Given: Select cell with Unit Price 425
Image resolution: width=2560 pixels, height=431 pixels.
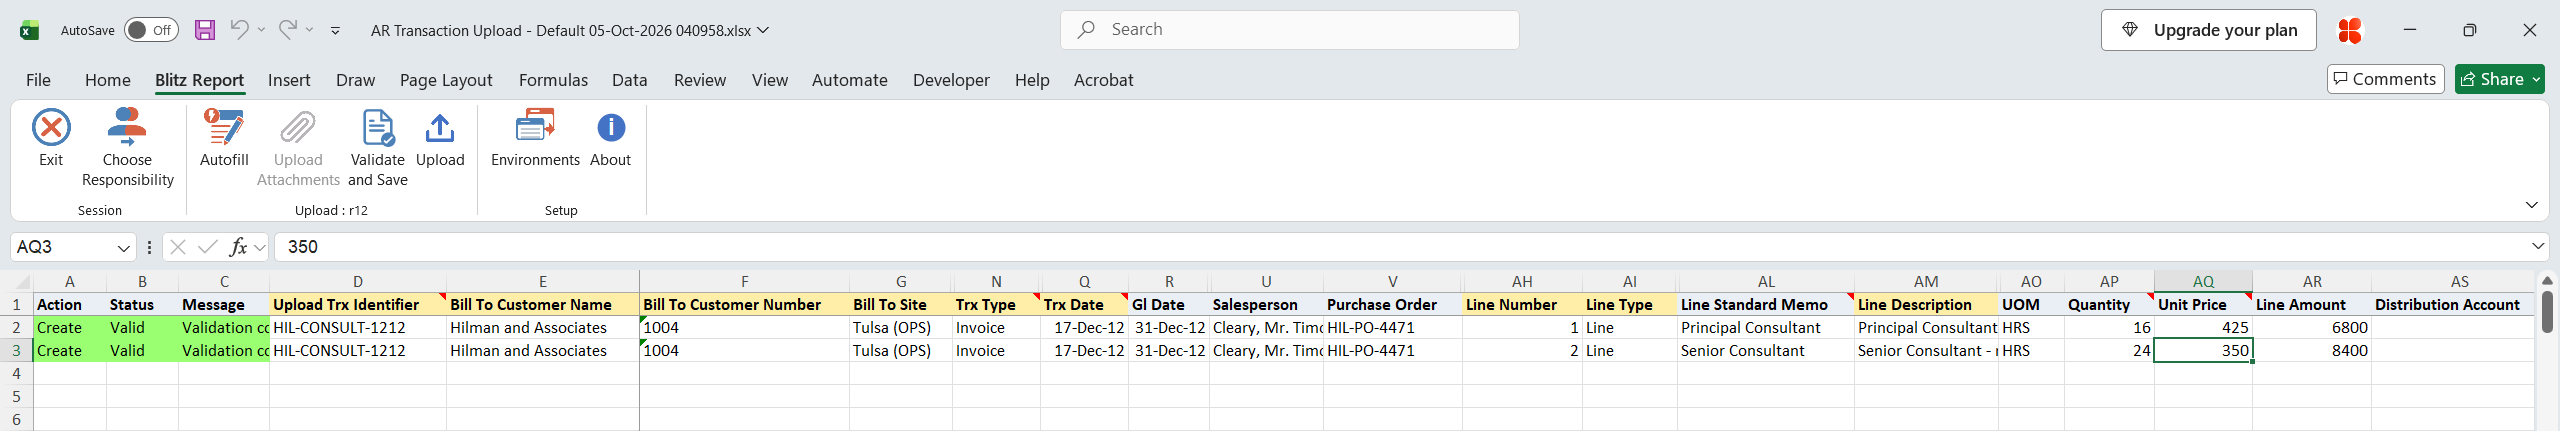Looking at the screenshot, I should 2203,327.
